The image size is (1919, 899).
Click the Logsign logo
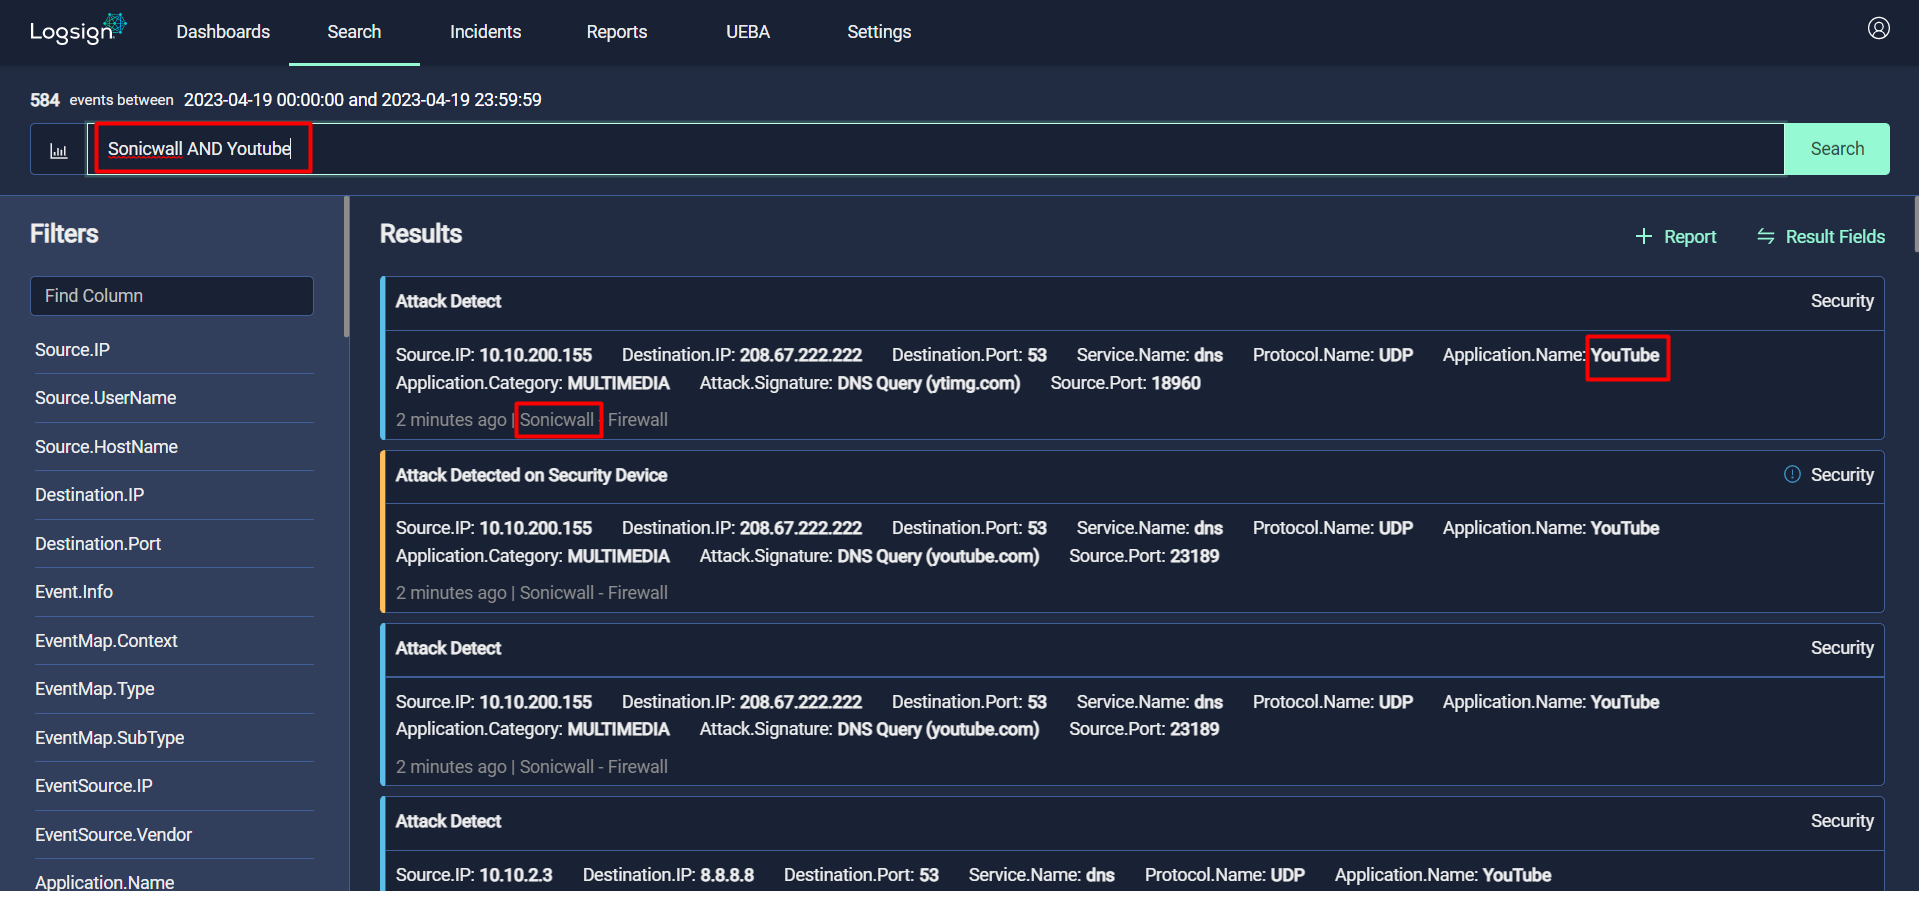78,30
